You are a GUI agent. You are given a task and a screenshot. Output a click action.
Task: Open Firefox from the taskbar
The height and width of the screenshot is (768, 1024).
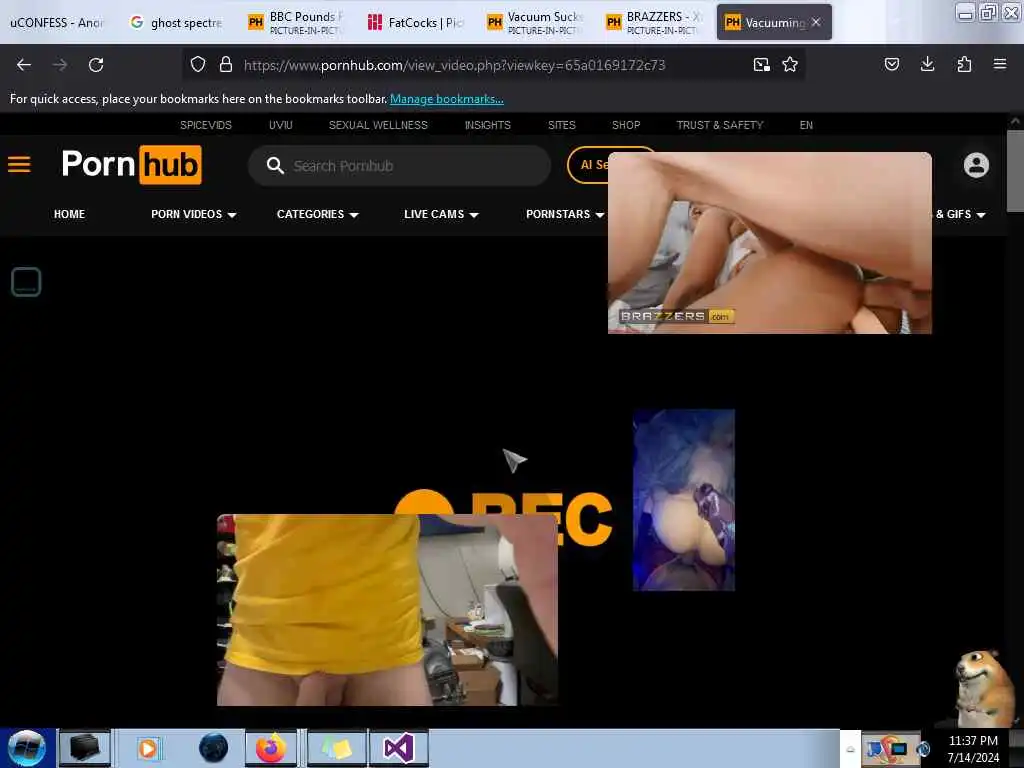[x=270, y=748]
